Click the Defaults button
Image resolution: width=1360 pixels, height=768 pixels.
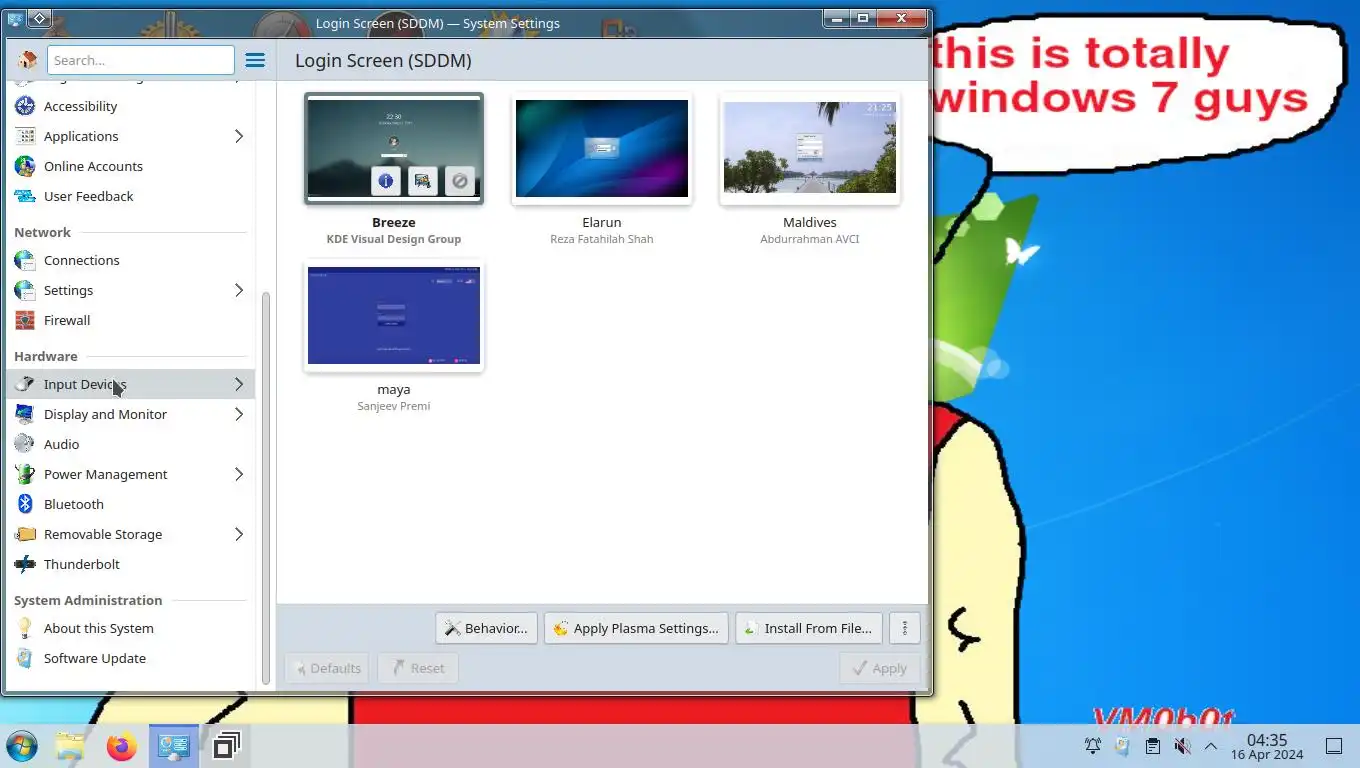(x=327, y=668)
